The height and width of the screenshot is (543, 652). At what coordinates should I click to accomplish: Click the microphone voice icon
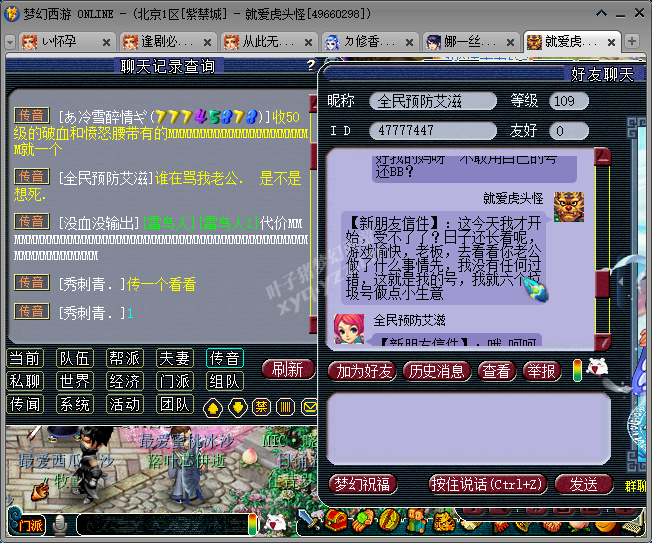(x=60, y=525)
